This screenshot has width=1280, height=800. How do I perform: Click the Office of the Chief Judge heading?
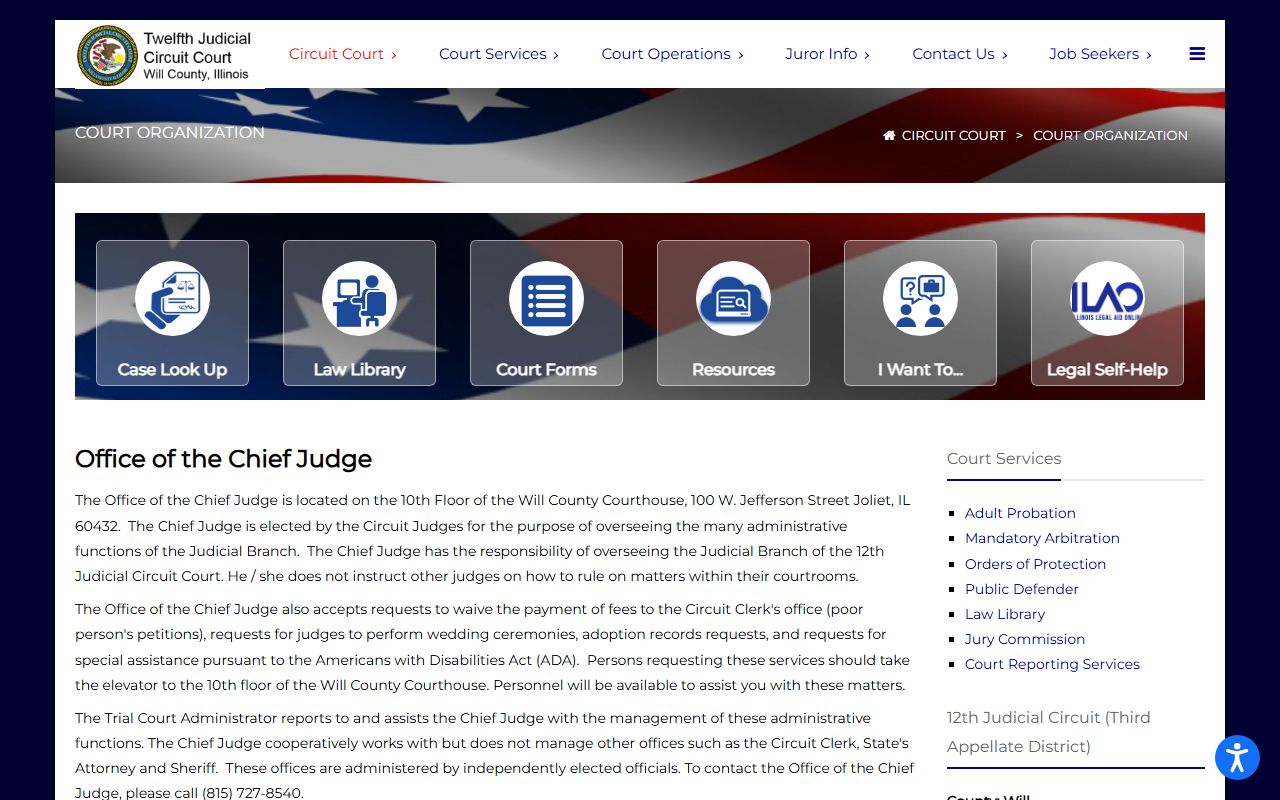tap(223, 459)
